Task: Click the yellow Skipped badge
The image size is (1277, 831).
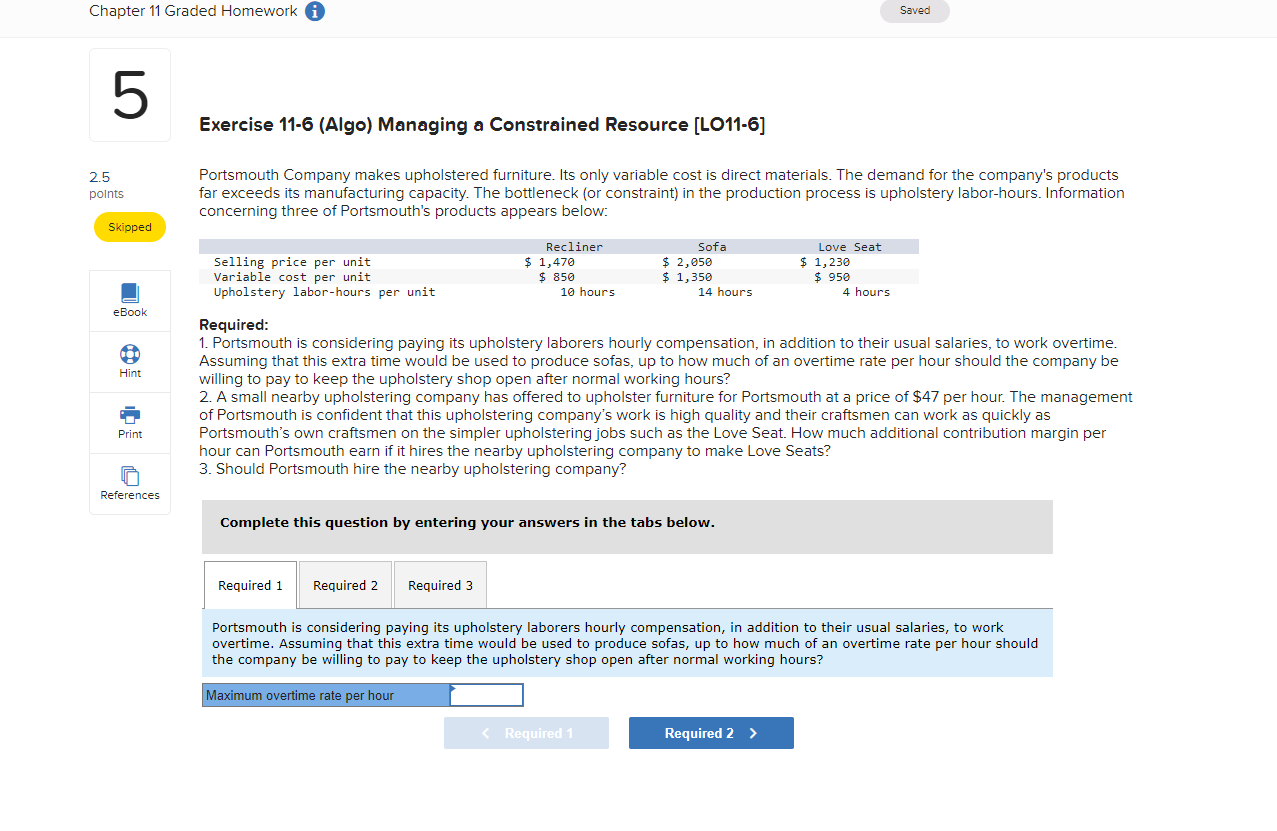Action: 130,227
